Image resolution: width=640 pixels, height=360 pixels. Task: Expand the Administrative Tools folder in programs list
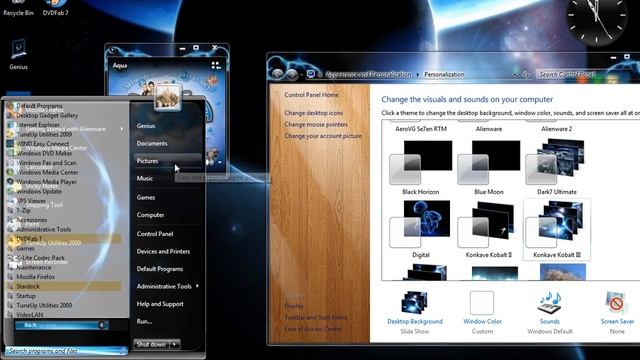point(43,229)
